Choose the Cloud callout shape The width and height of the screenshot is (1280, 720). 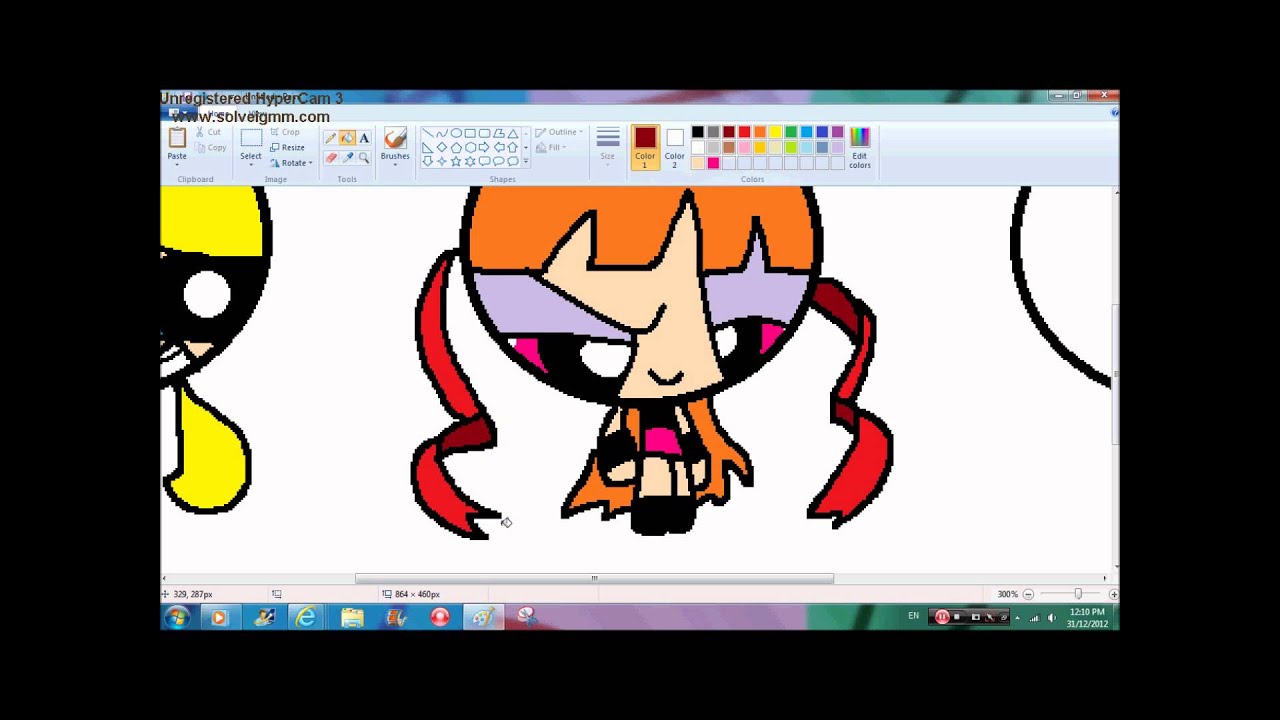(513, 161)
